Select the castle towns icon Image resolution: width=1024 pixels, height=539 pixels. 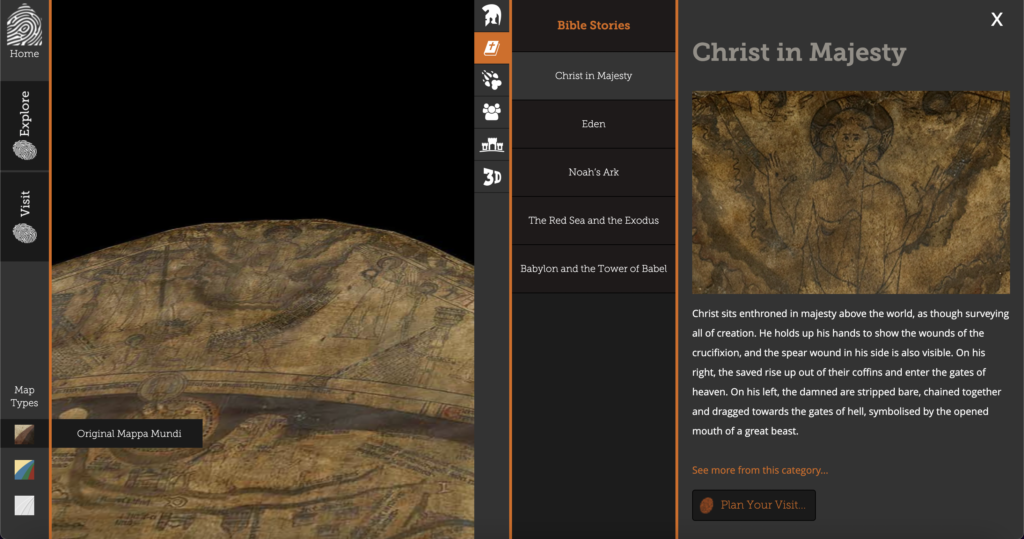(x=492, y=144)
